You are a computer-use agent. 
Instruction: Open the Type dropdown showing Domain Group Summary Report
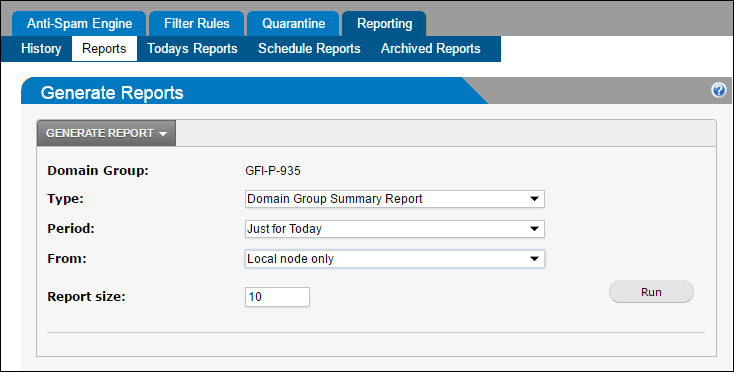tap(395, 199)
